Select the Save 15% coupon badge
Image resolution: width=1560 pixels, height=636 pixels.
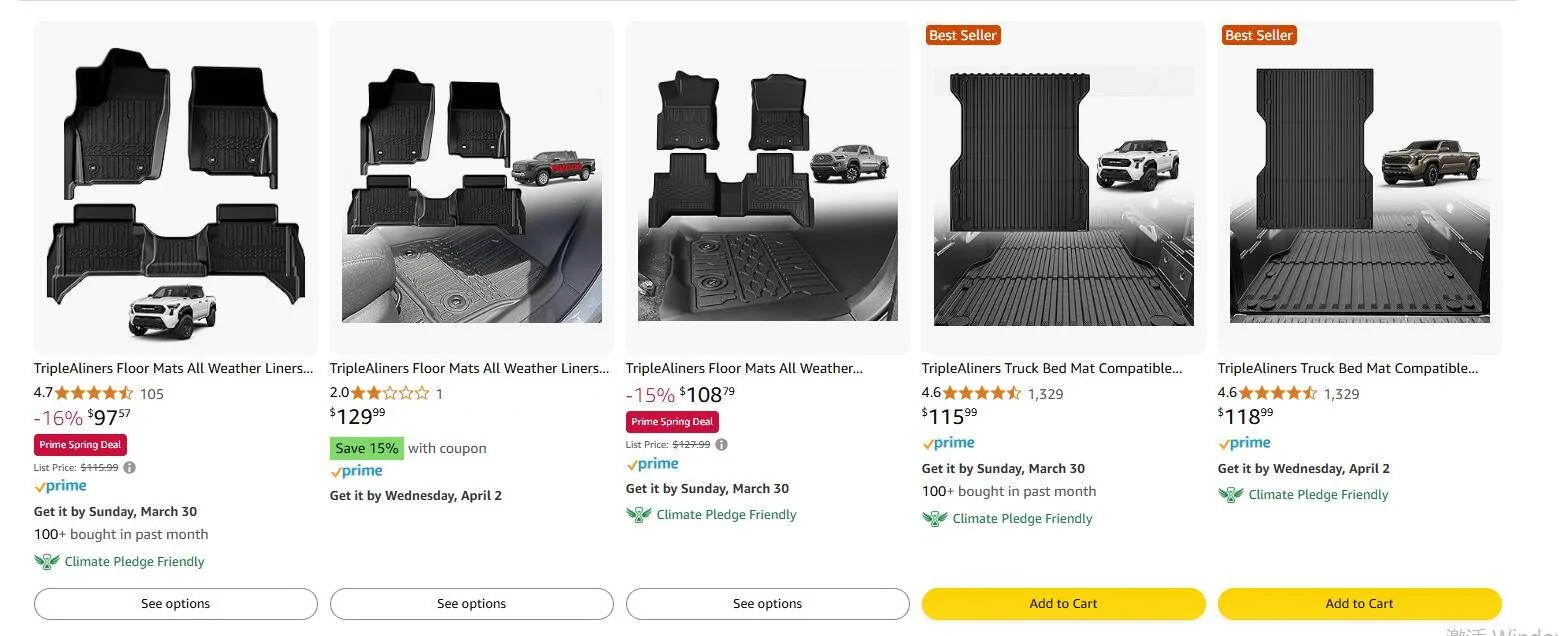coord(367,448)
